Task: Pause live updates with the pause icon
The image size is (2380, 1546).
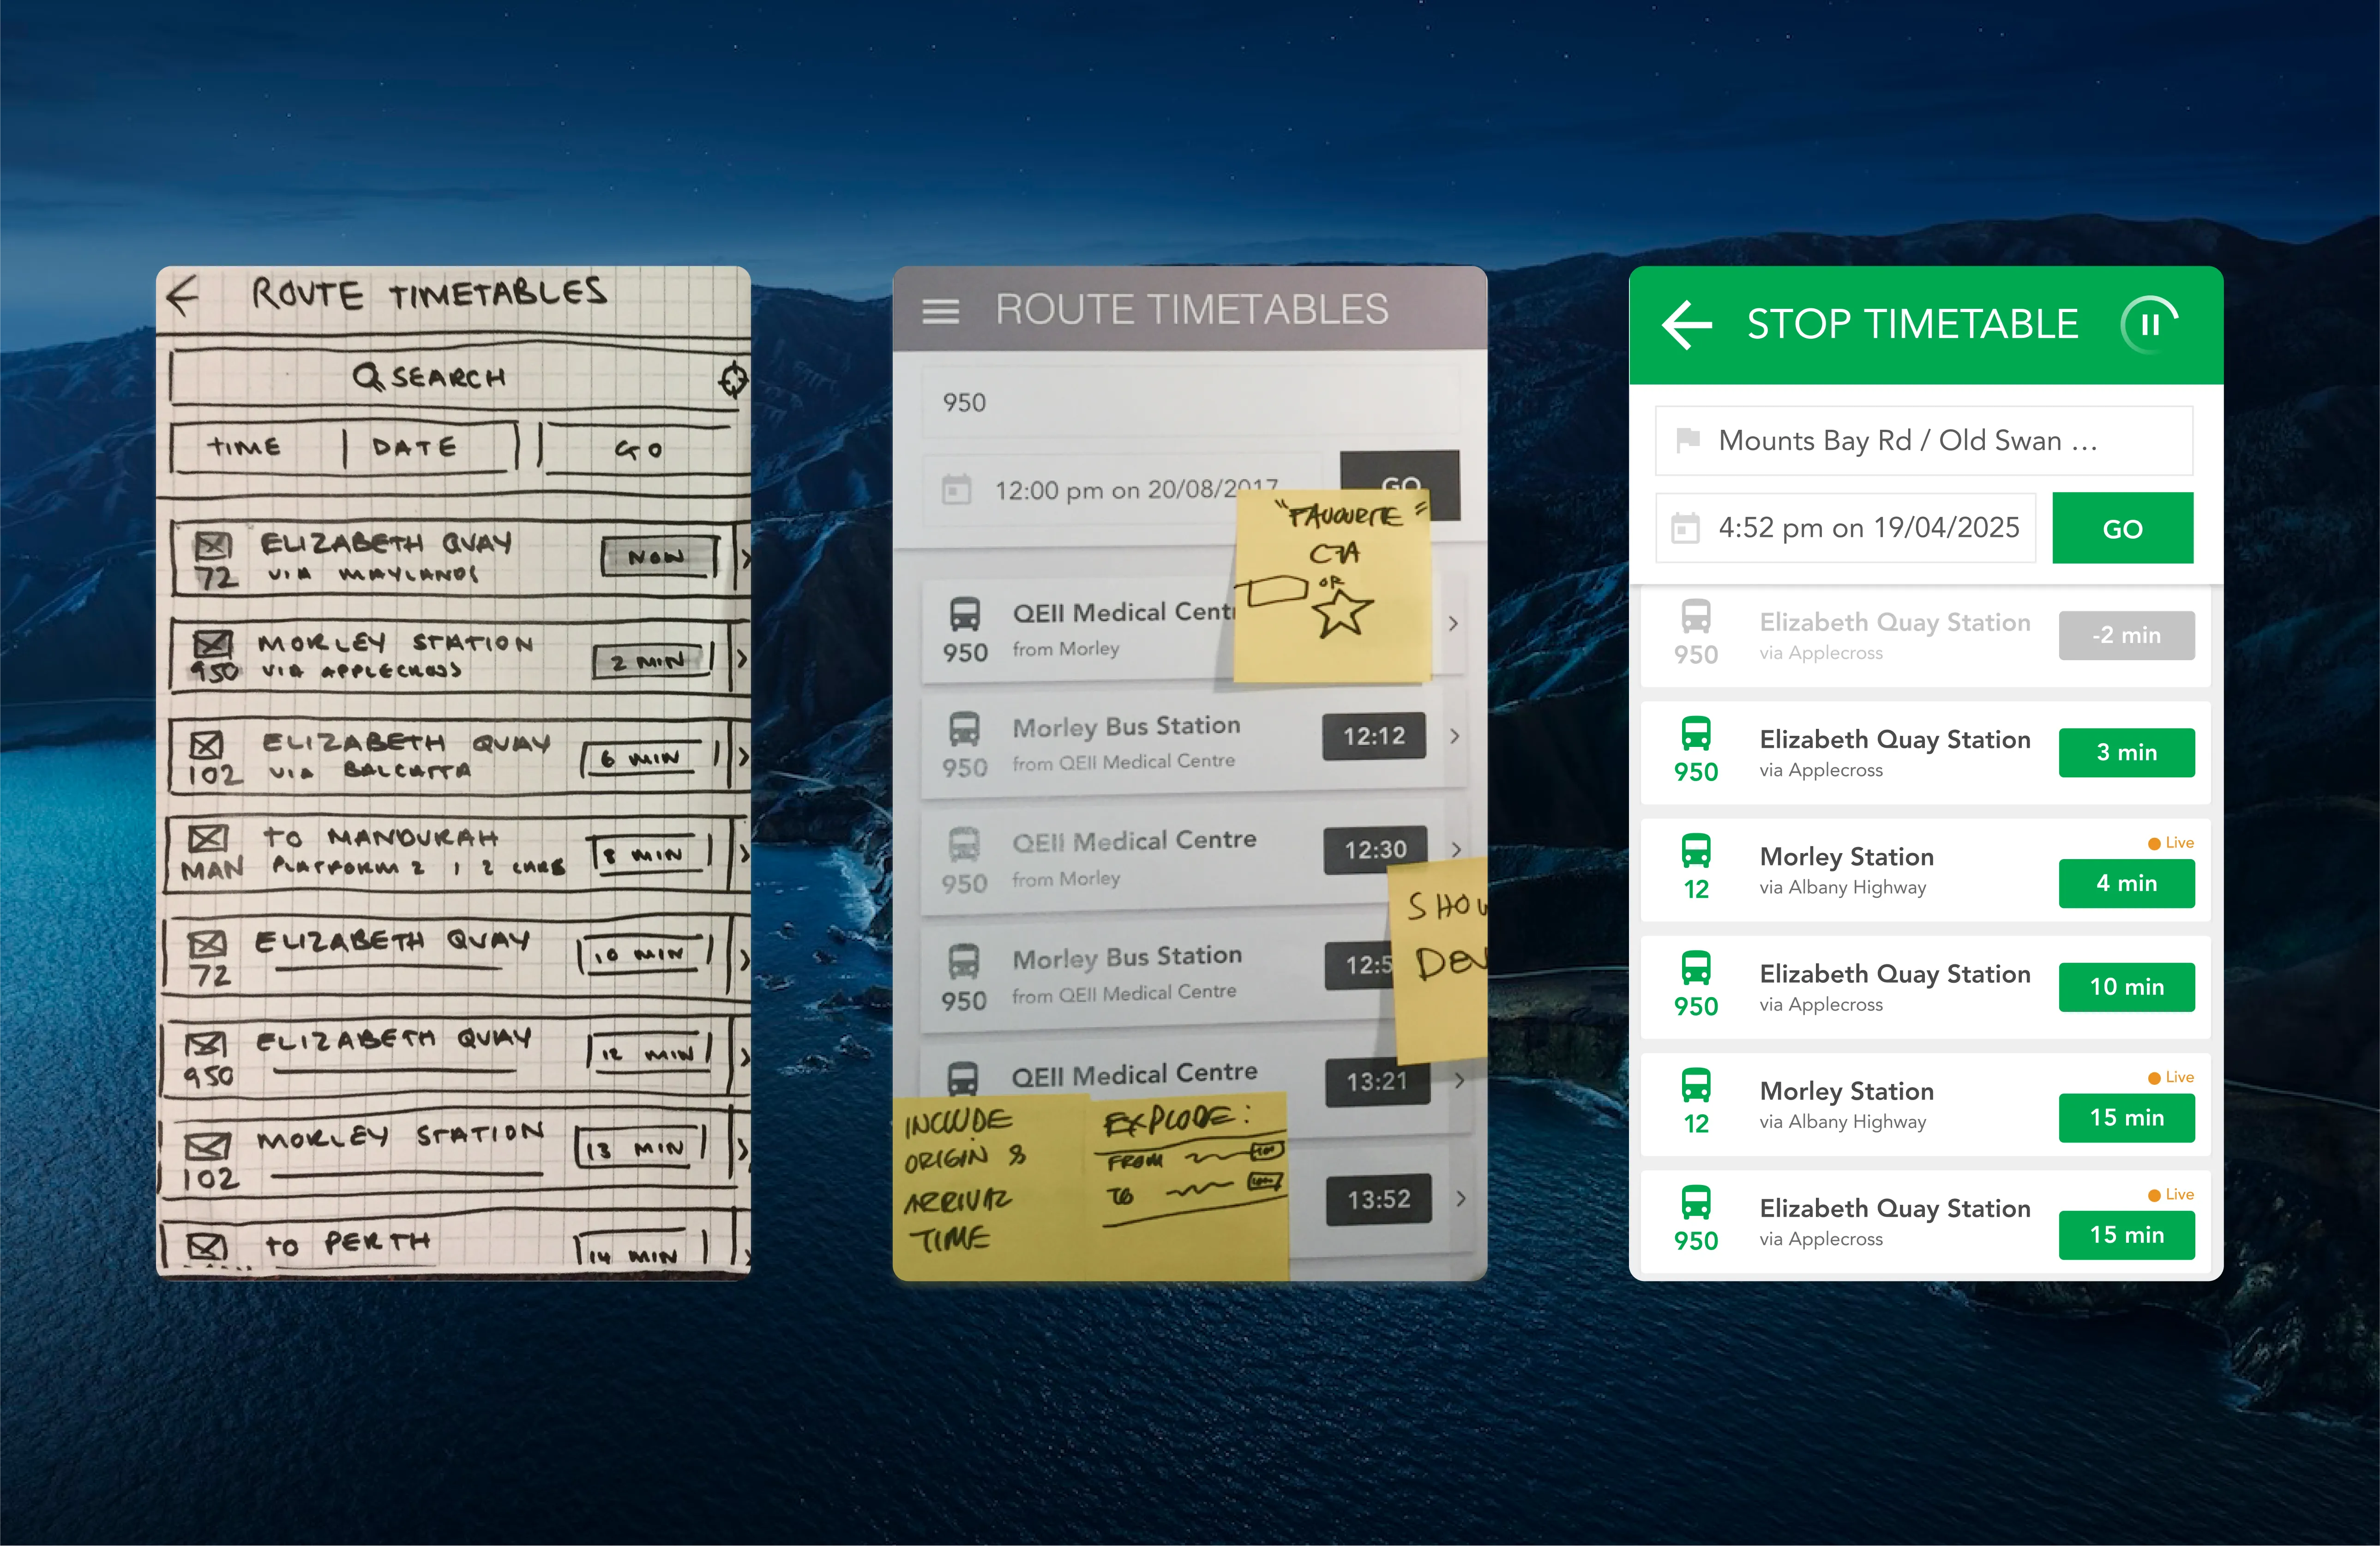Action: click(x=2149, y=325)
